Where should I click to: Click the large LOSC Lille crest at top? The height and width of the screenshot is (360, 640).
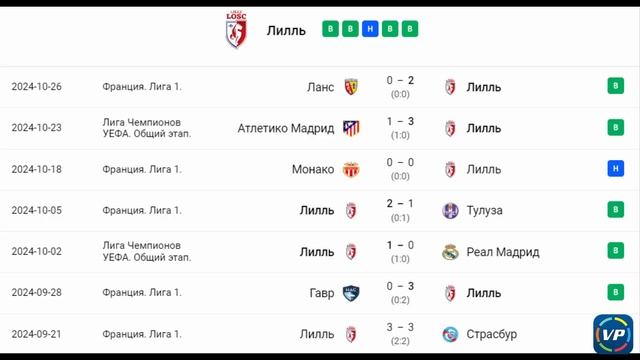tap(236, 30)
